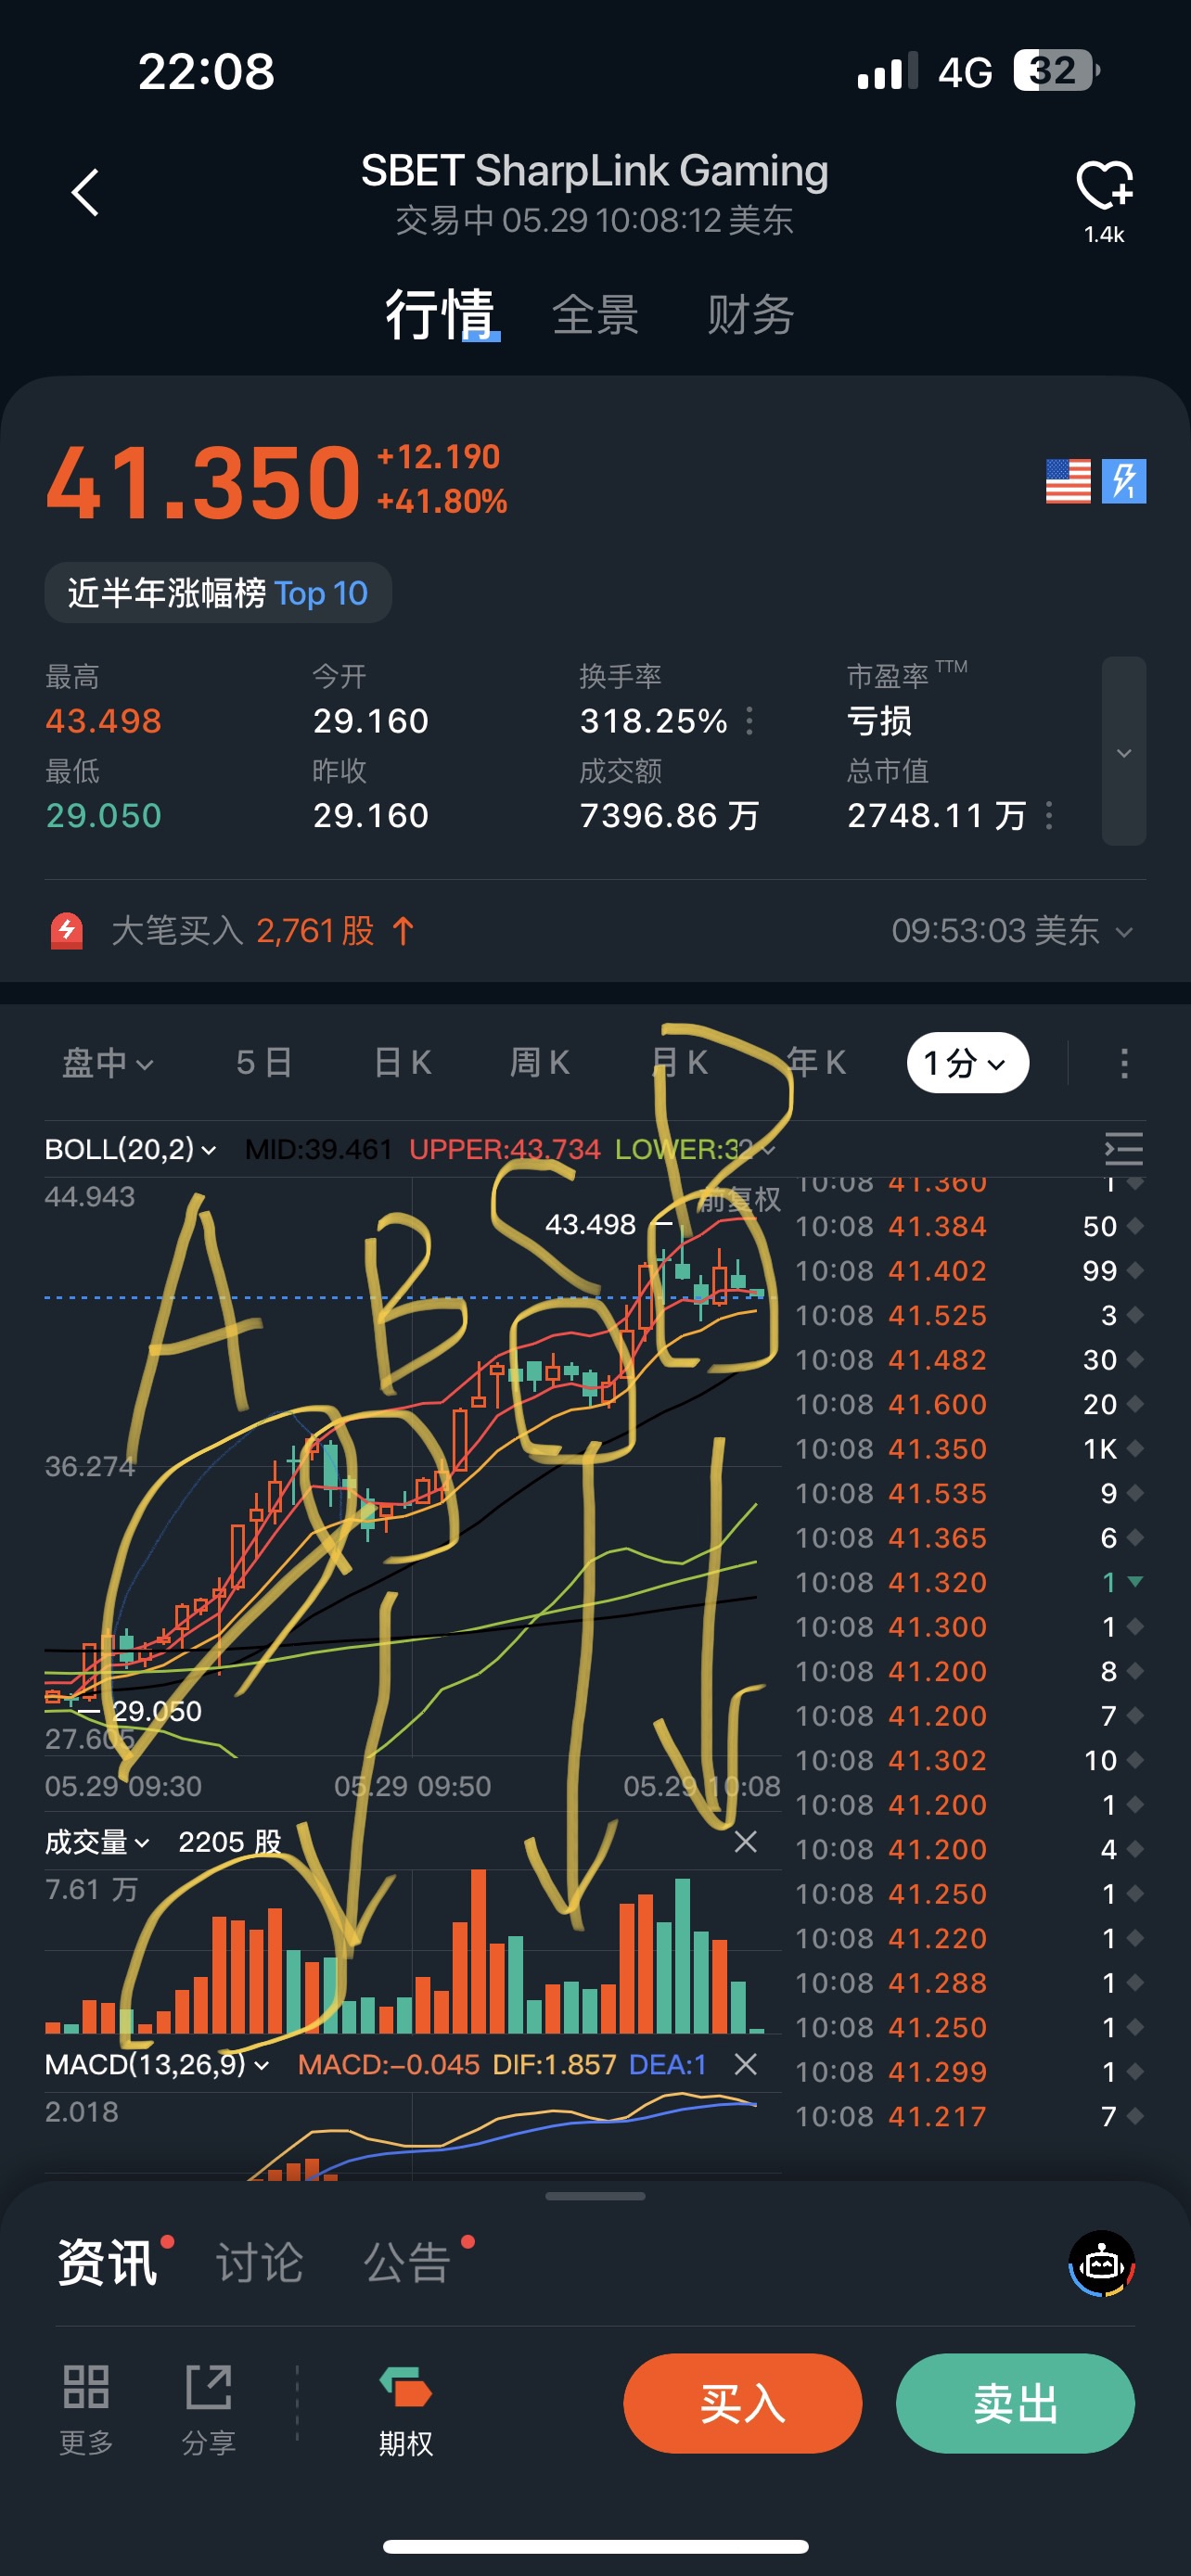Tap the 卖出 sell button
This screenshot has height=2576, width=1191.
[1015, 2403]
